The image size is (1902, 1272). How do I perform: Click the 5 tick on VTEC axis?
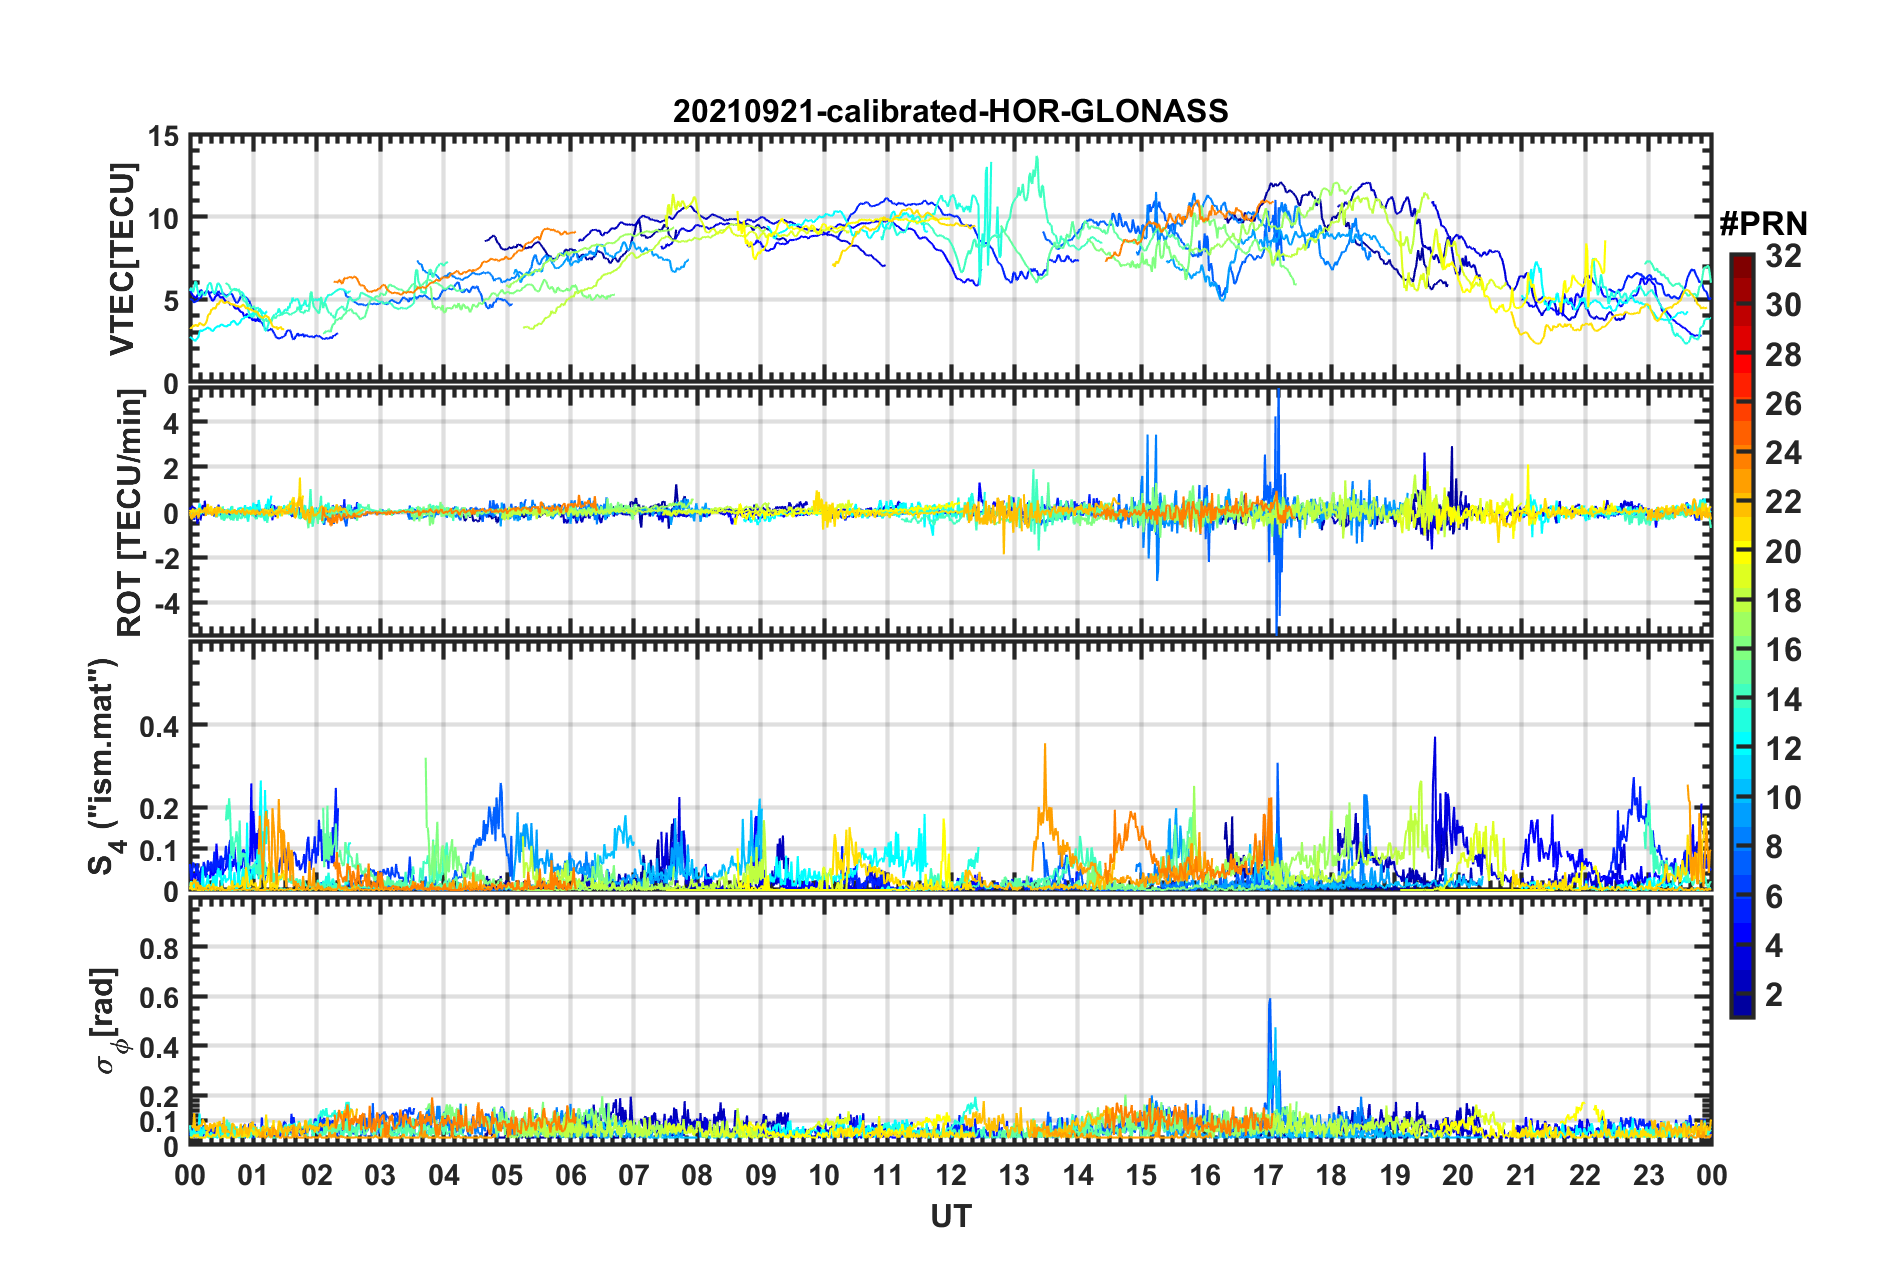[x=171, y=301]
